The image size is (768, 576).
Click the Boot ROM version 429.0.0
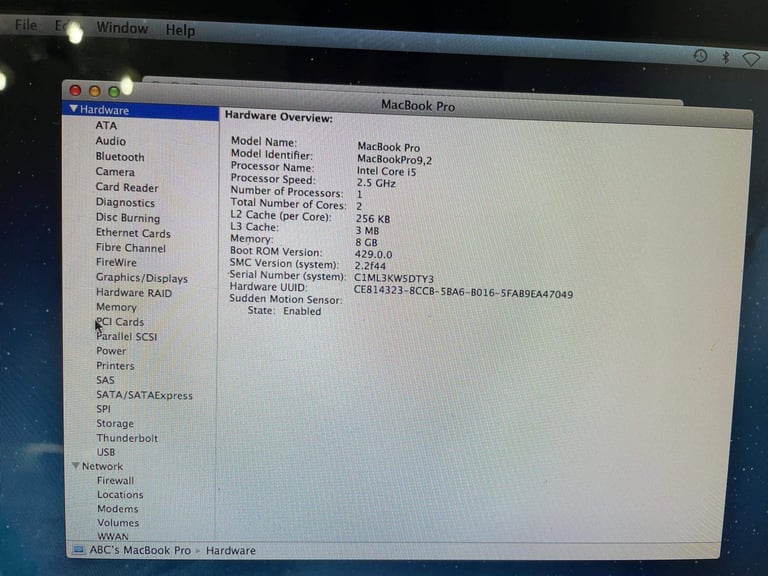(x=374, y=255)
